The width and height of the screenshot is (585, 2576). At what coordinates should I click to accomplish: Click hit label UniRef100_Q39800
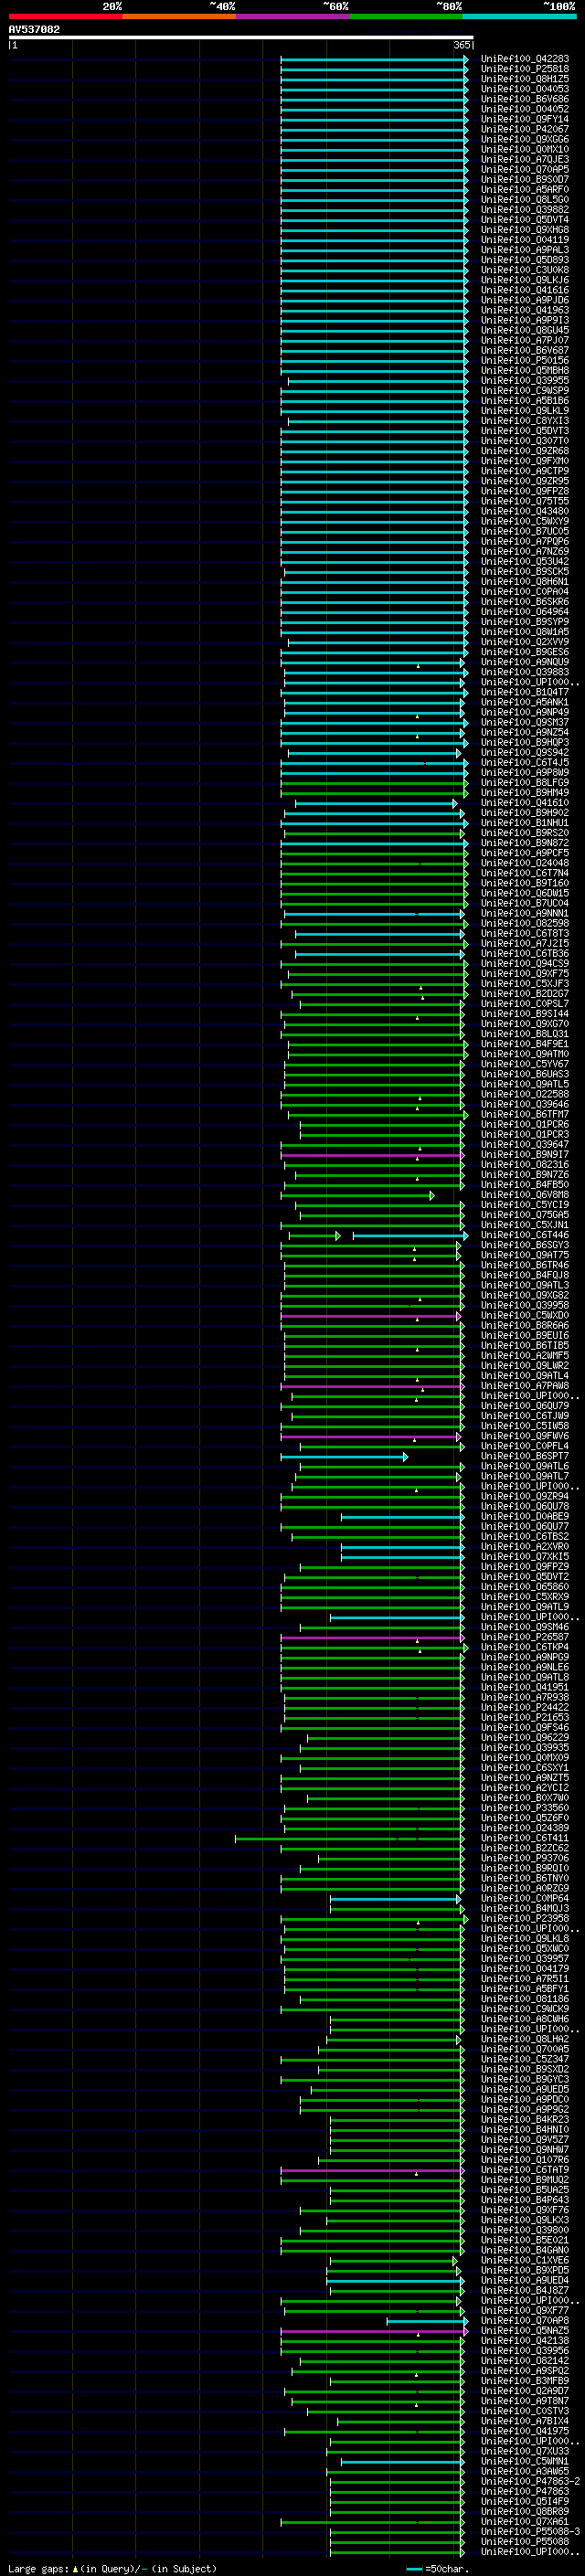525,2230
